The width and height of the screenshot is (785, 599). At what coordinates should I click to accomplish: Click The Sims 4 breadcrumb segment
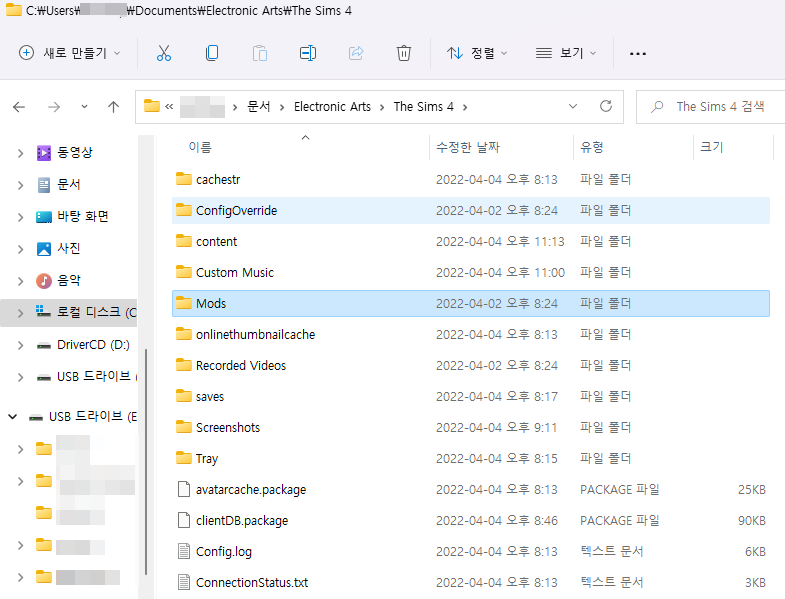pyautogui.click(x=424, y=107)
